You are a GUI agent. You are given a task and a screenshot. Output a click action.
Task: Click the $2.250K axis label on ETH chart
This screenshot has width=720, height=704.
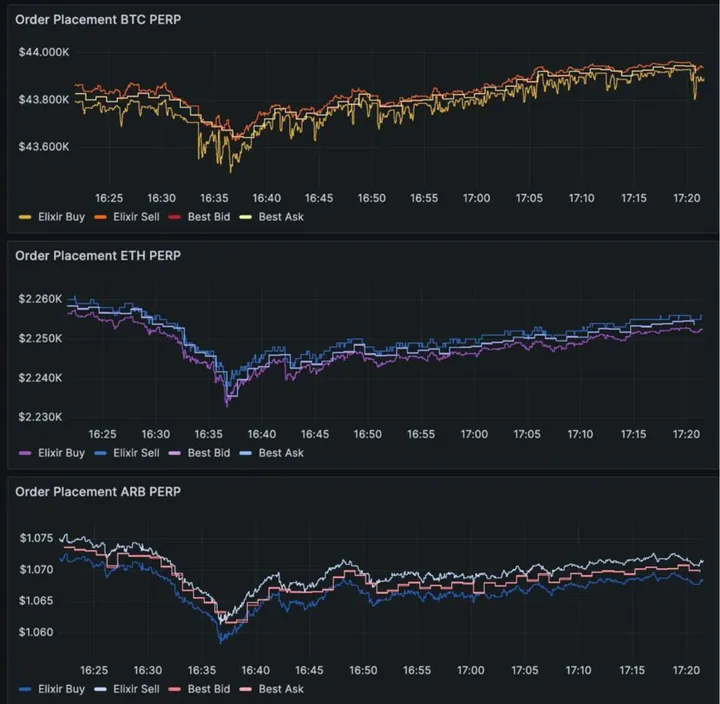[40, 339]
